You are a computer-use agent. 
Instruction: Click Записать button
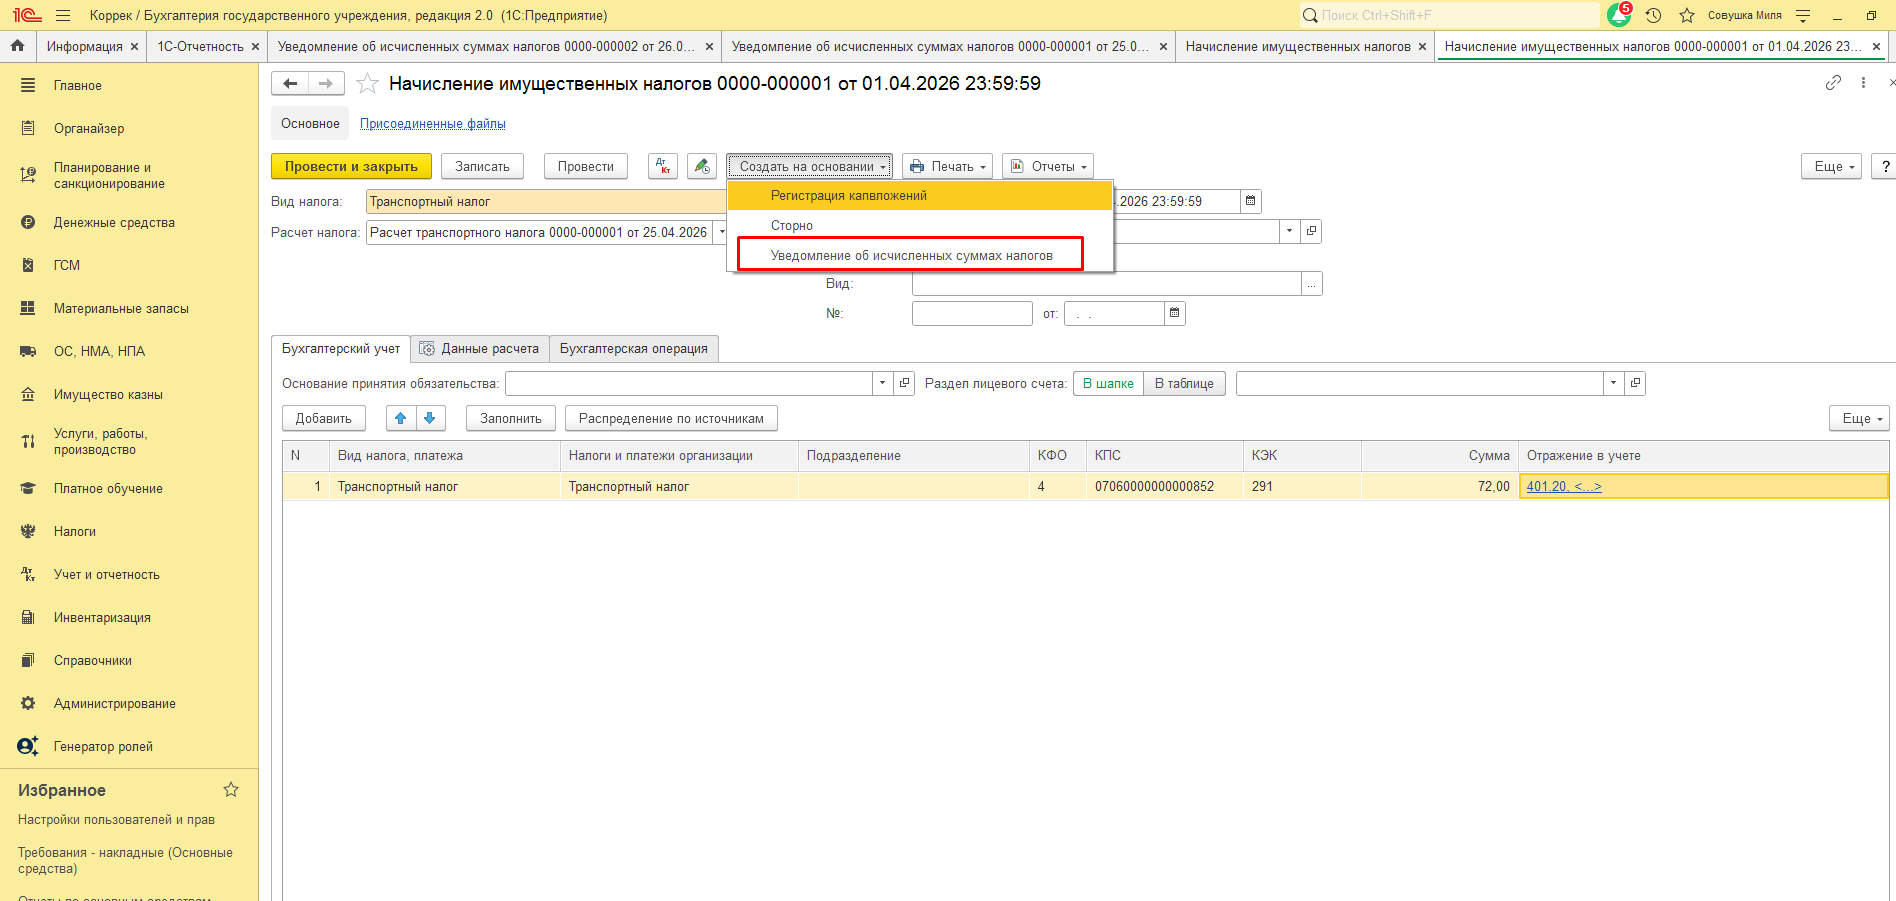[482, 166]
